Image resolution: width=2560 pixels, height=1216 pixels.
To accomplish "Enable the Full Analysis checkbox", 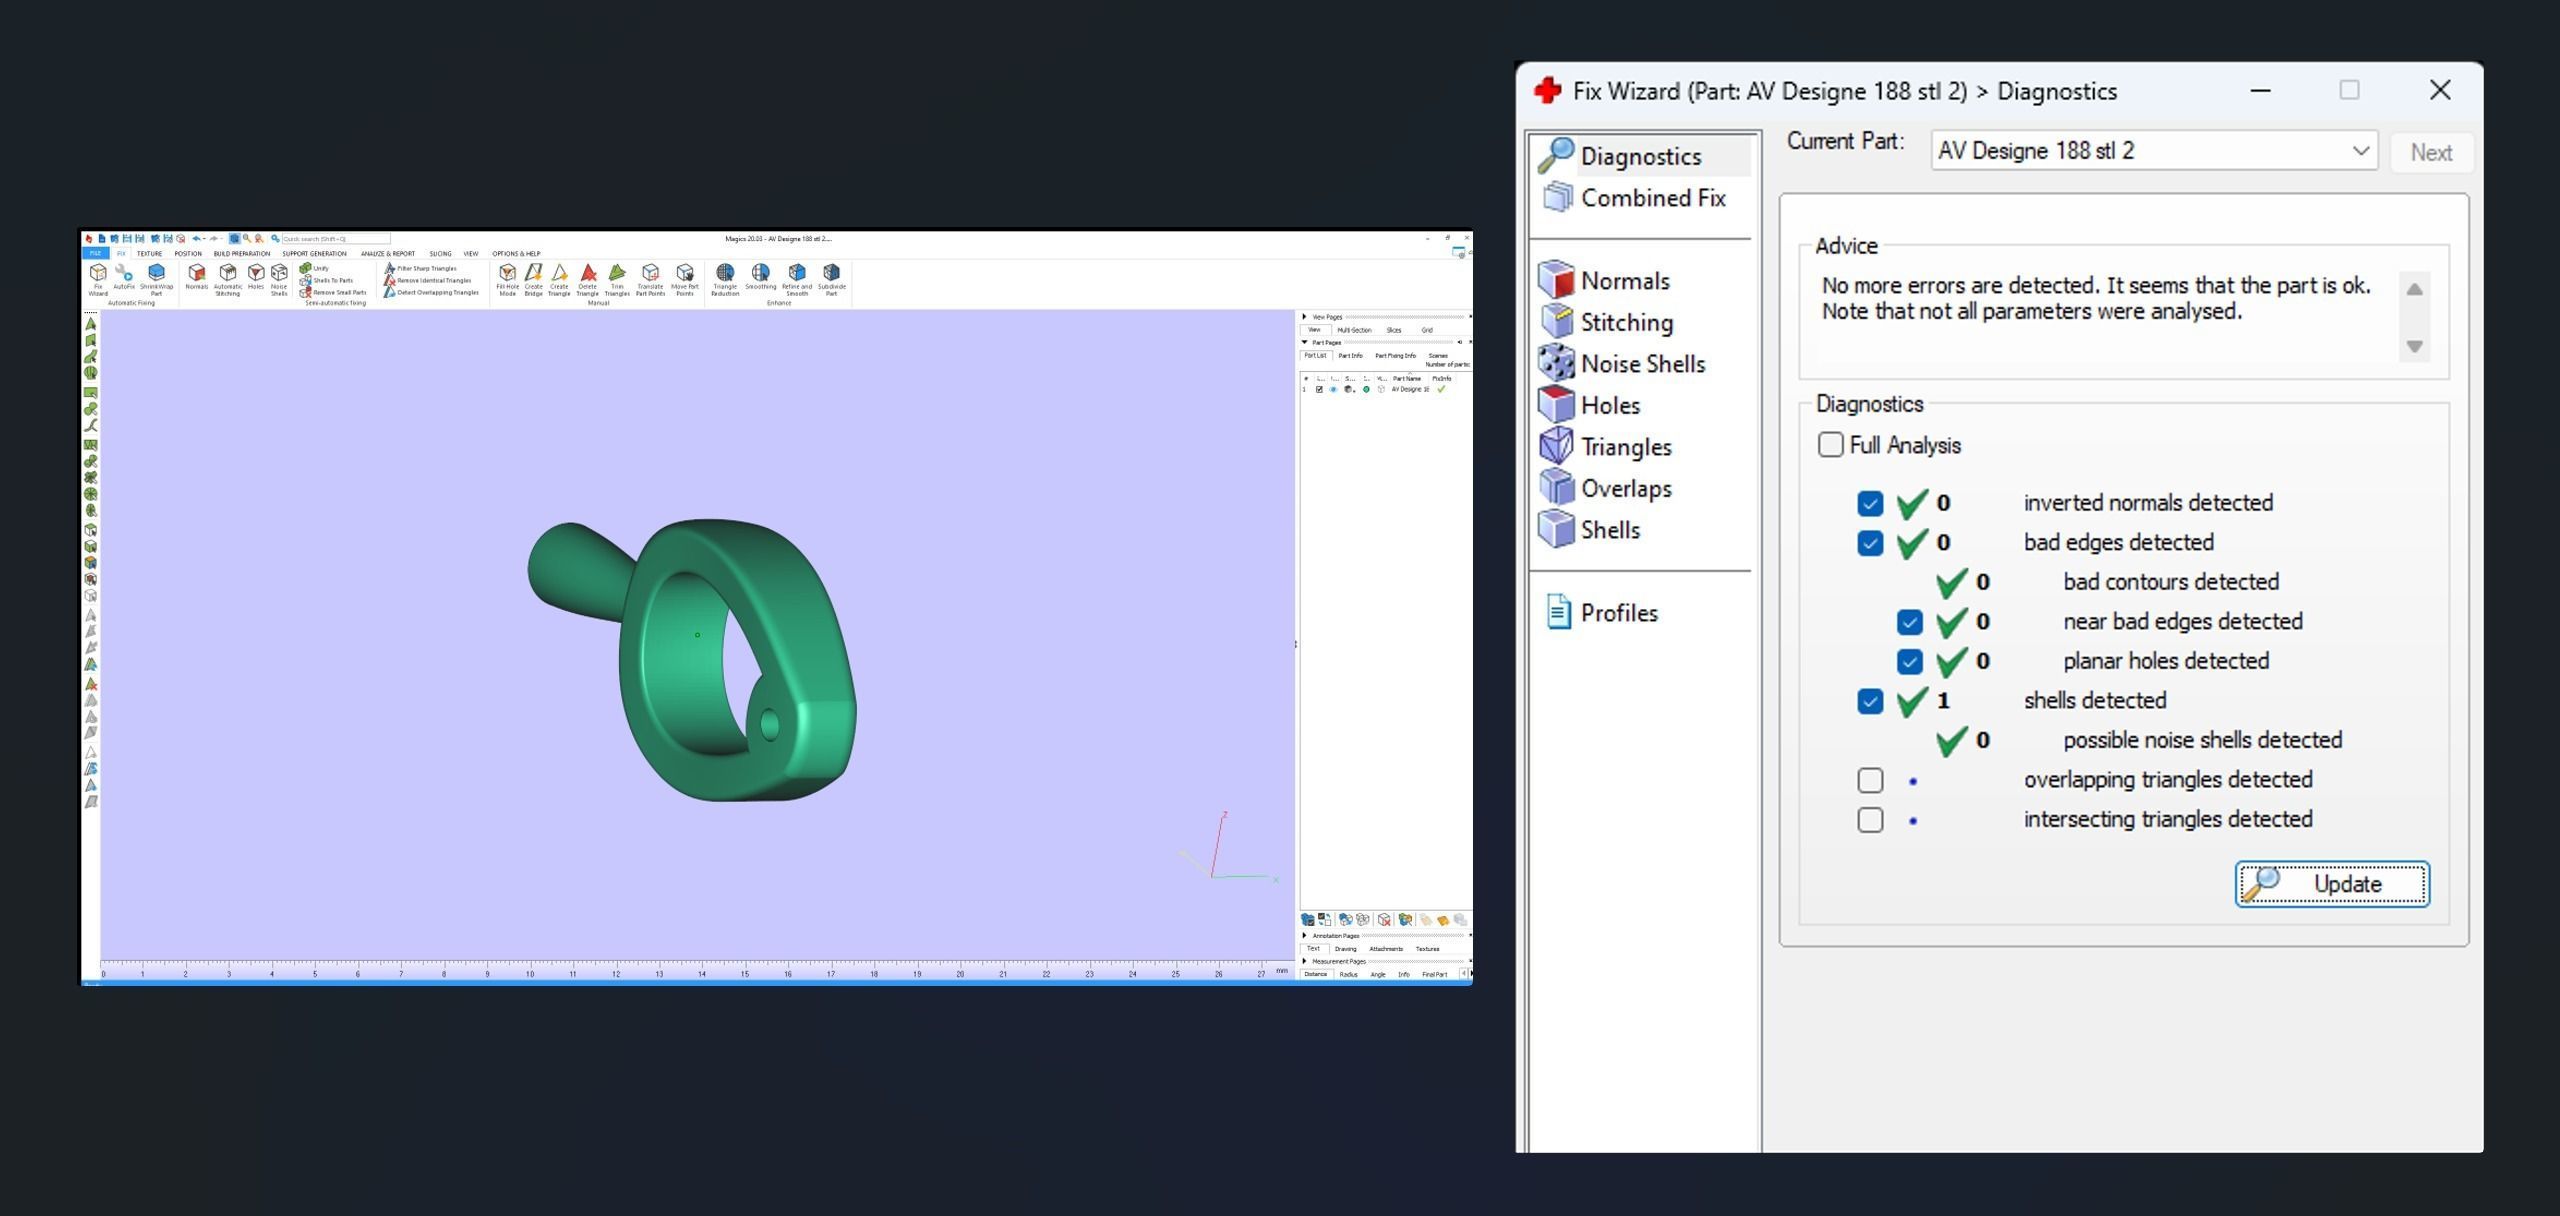I will point(1830,445).
